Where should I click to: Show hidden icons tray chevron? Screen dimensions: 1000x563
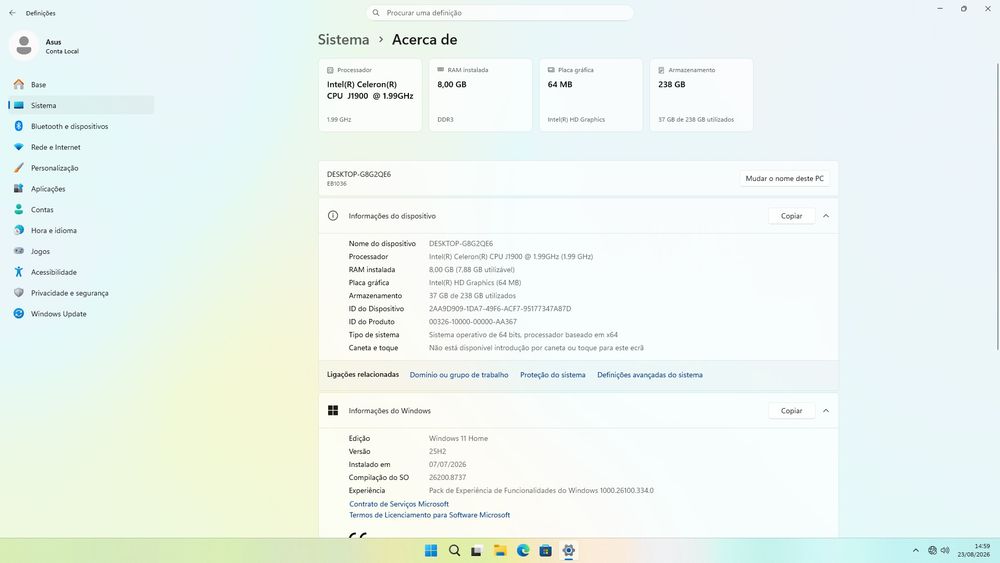[916, 550]
